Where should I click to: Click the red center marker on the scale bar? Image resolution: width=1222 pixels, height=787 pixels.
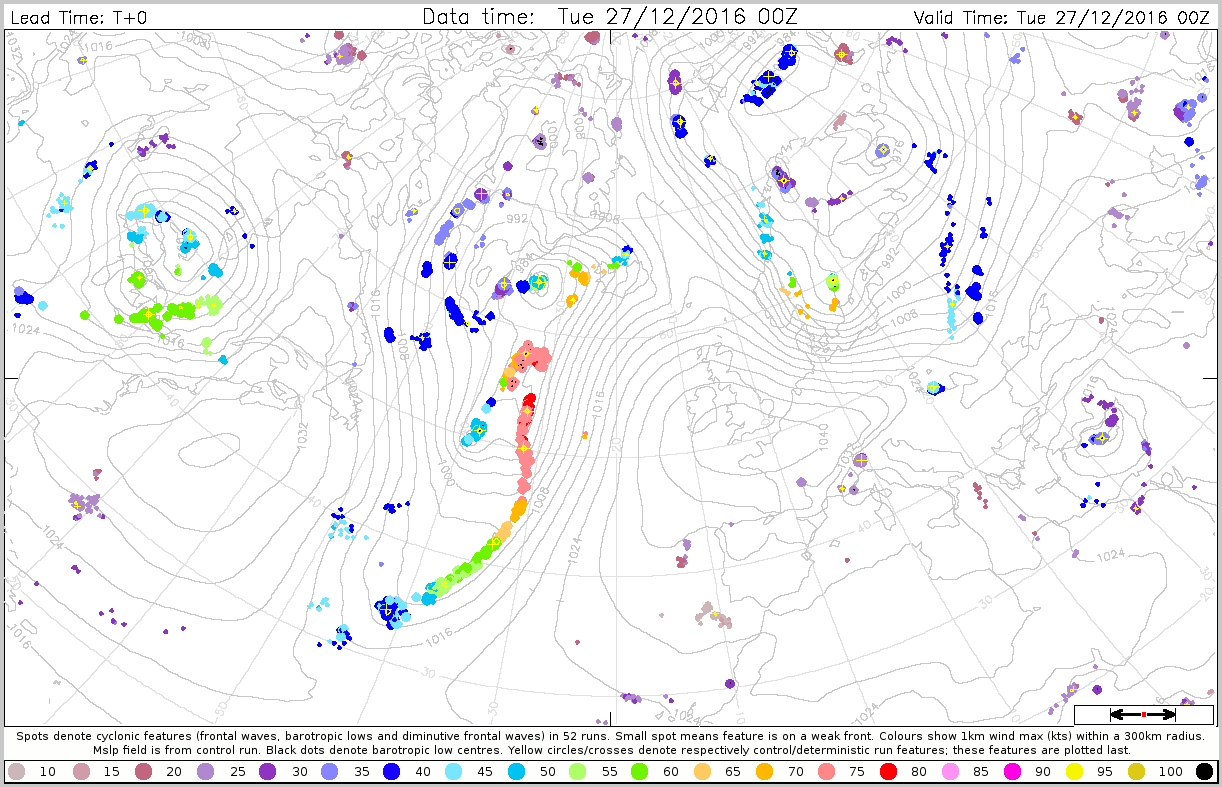[1143, 714]
